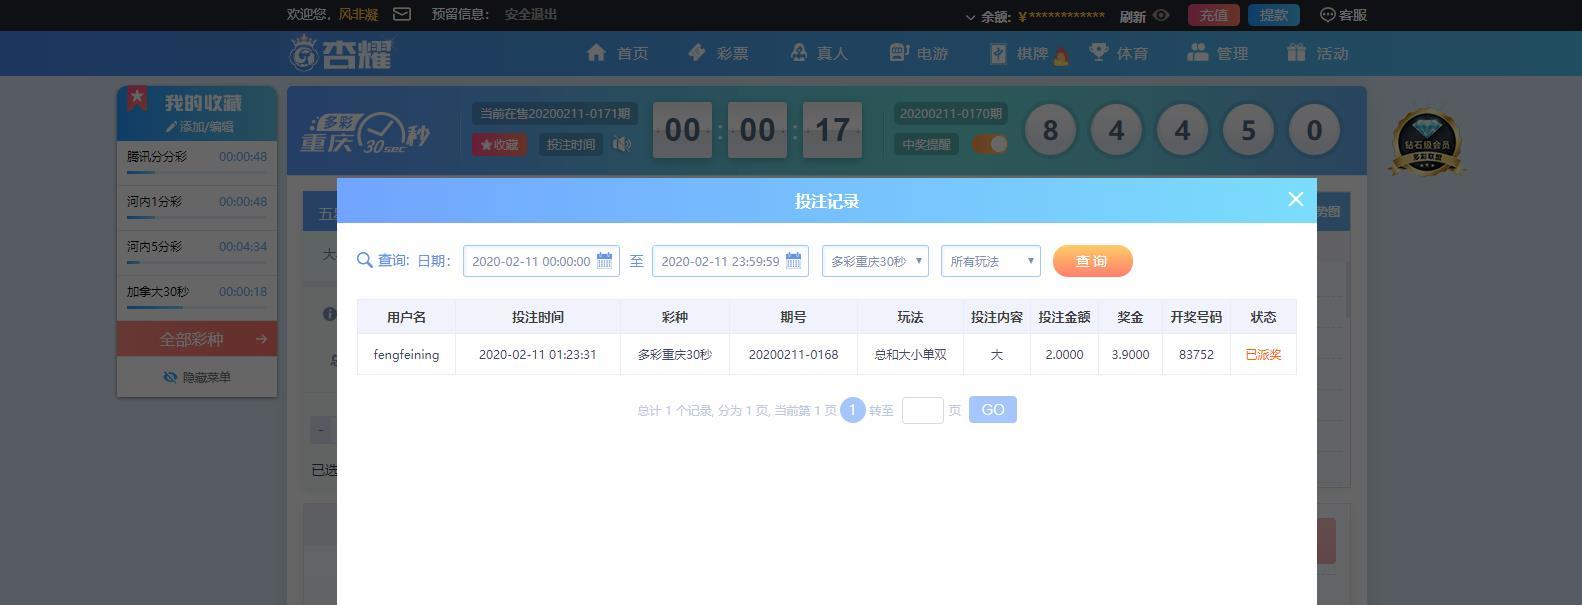
Task: Click the 期号 column header
Action: (x=793, y=317)
